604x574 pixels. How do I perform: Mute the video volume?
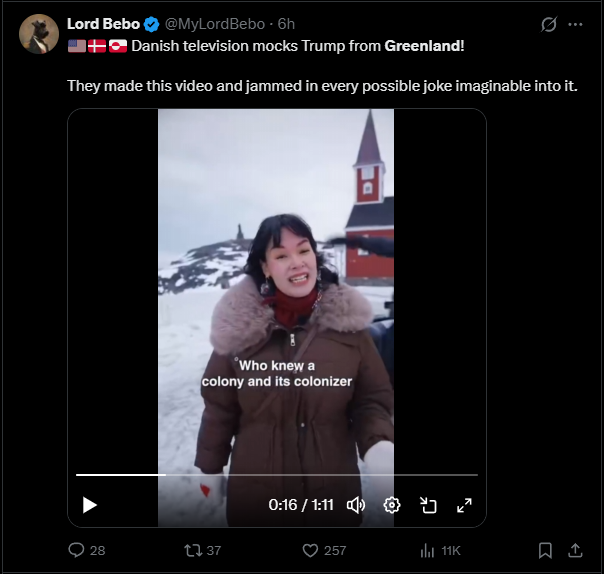[355, 505]
